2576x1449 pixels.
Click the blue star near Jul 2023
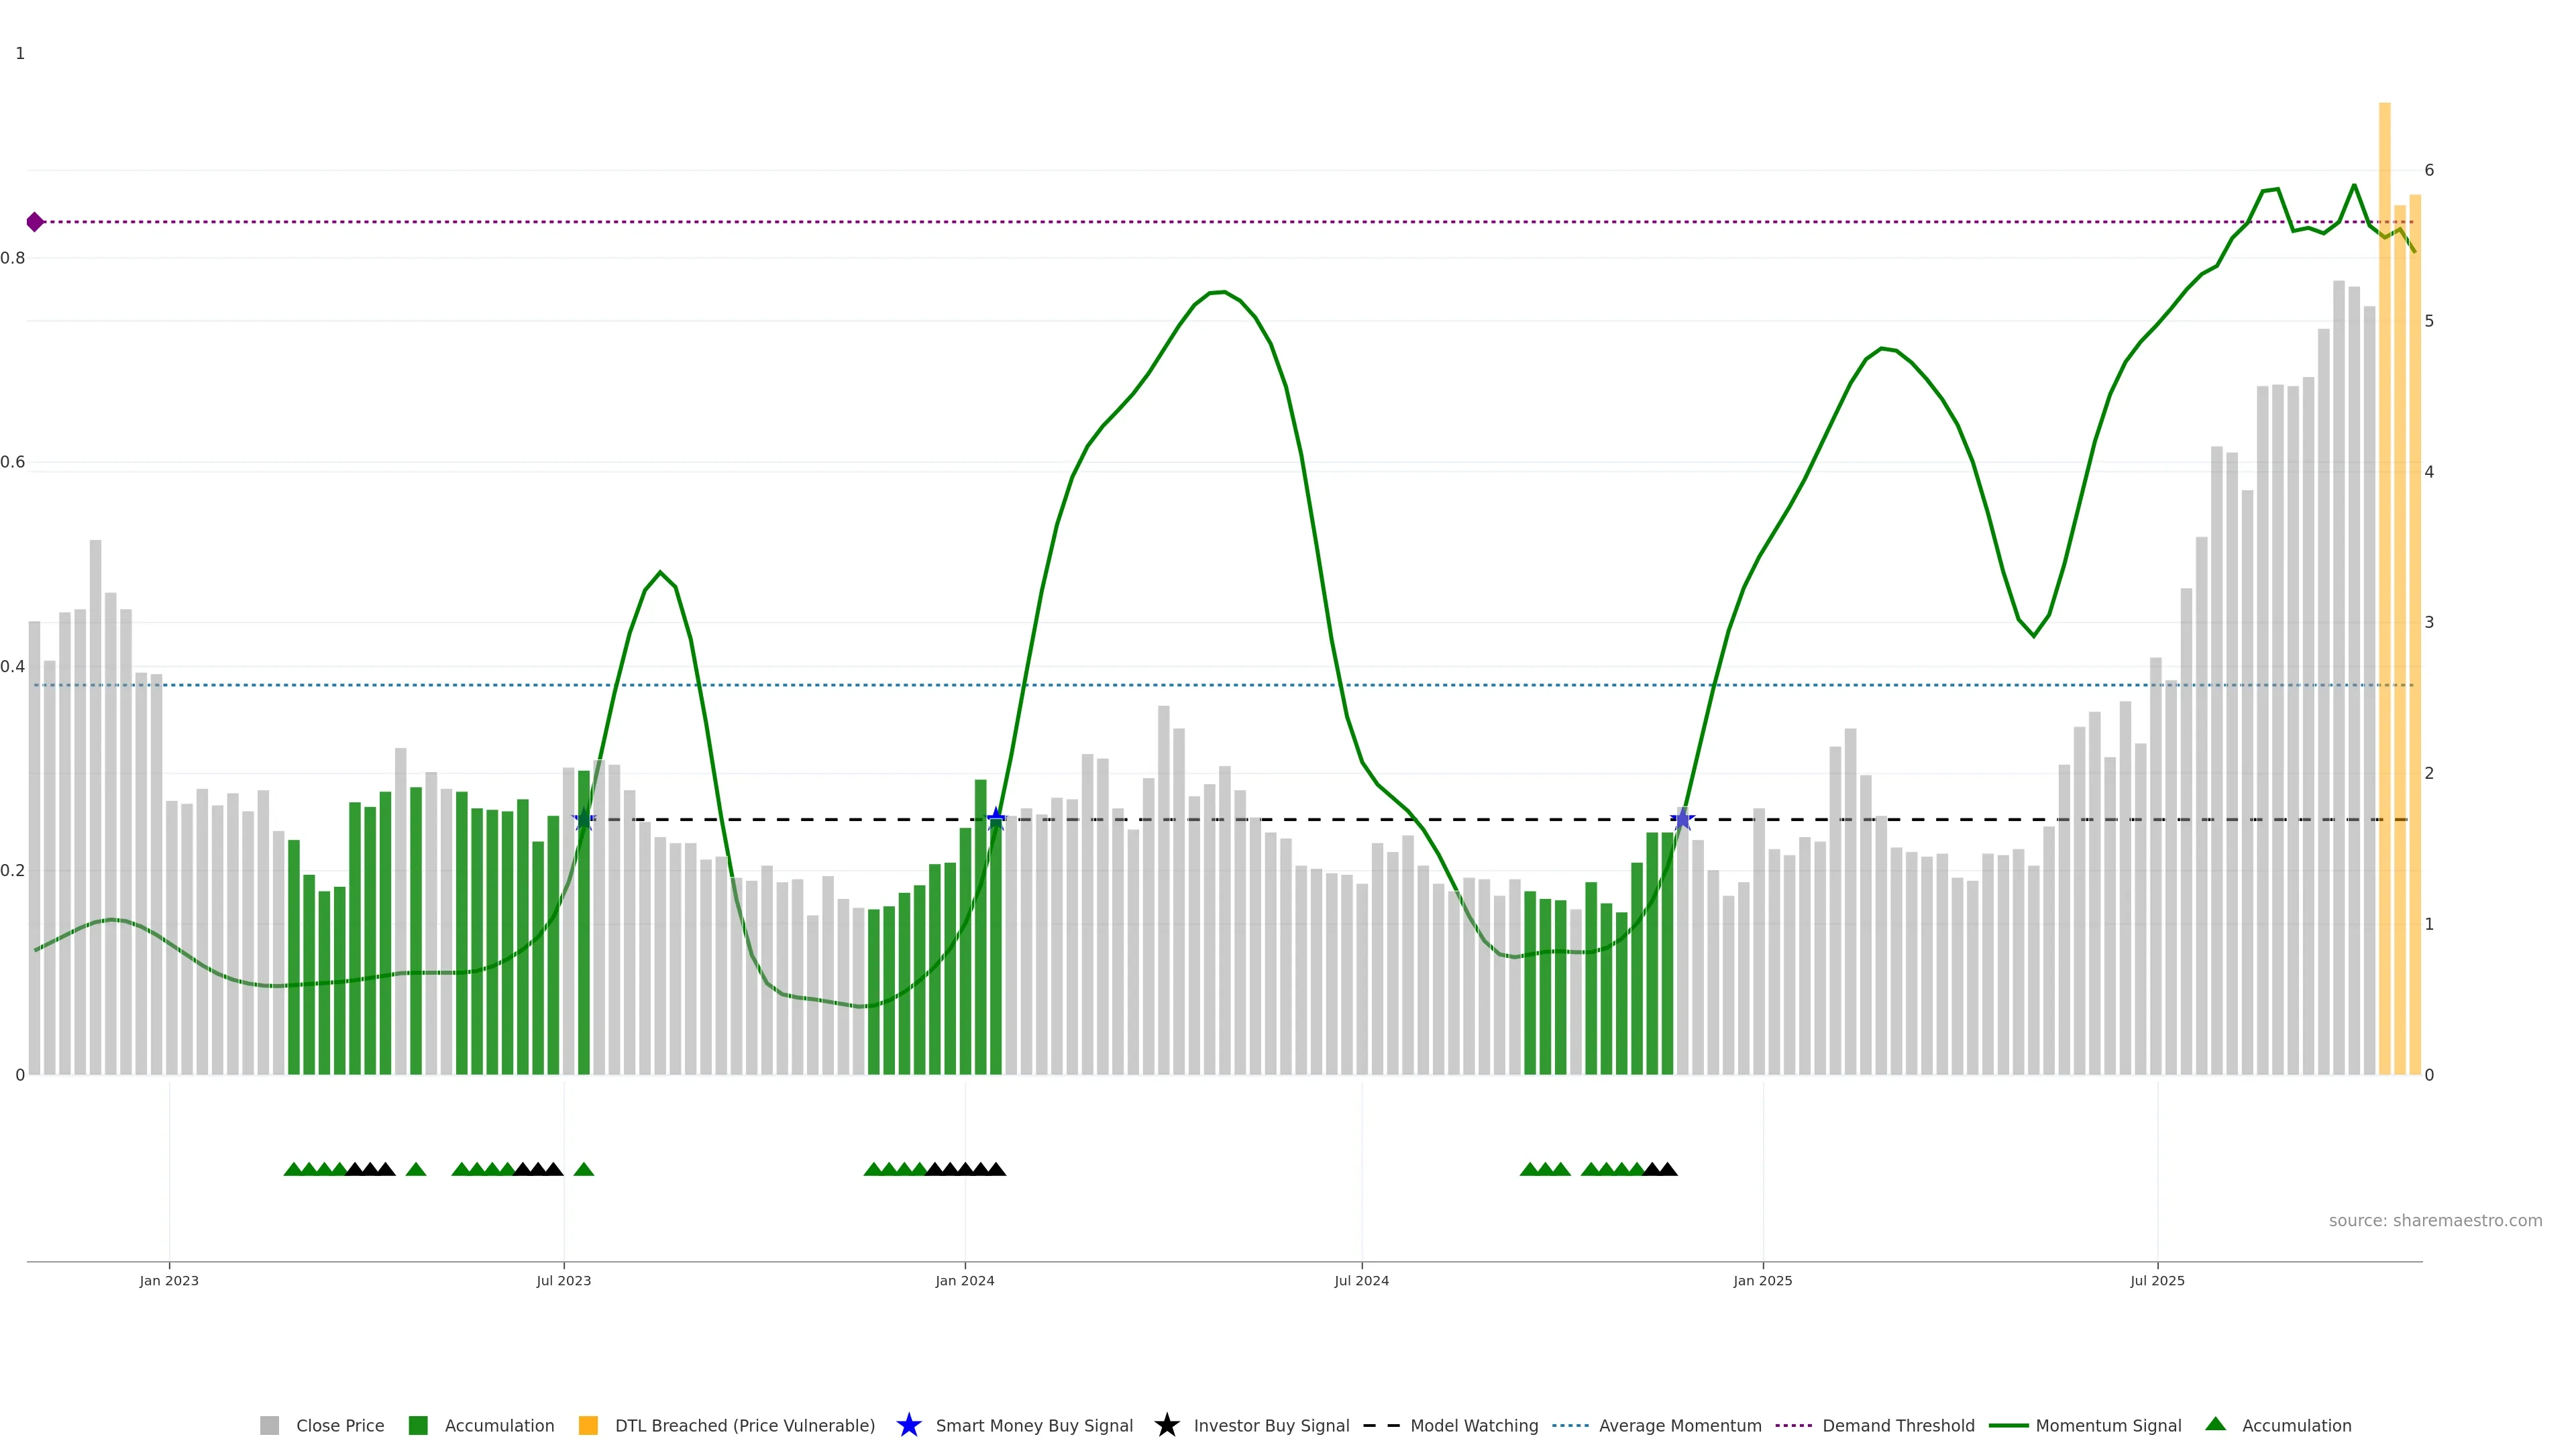(585, 819)
